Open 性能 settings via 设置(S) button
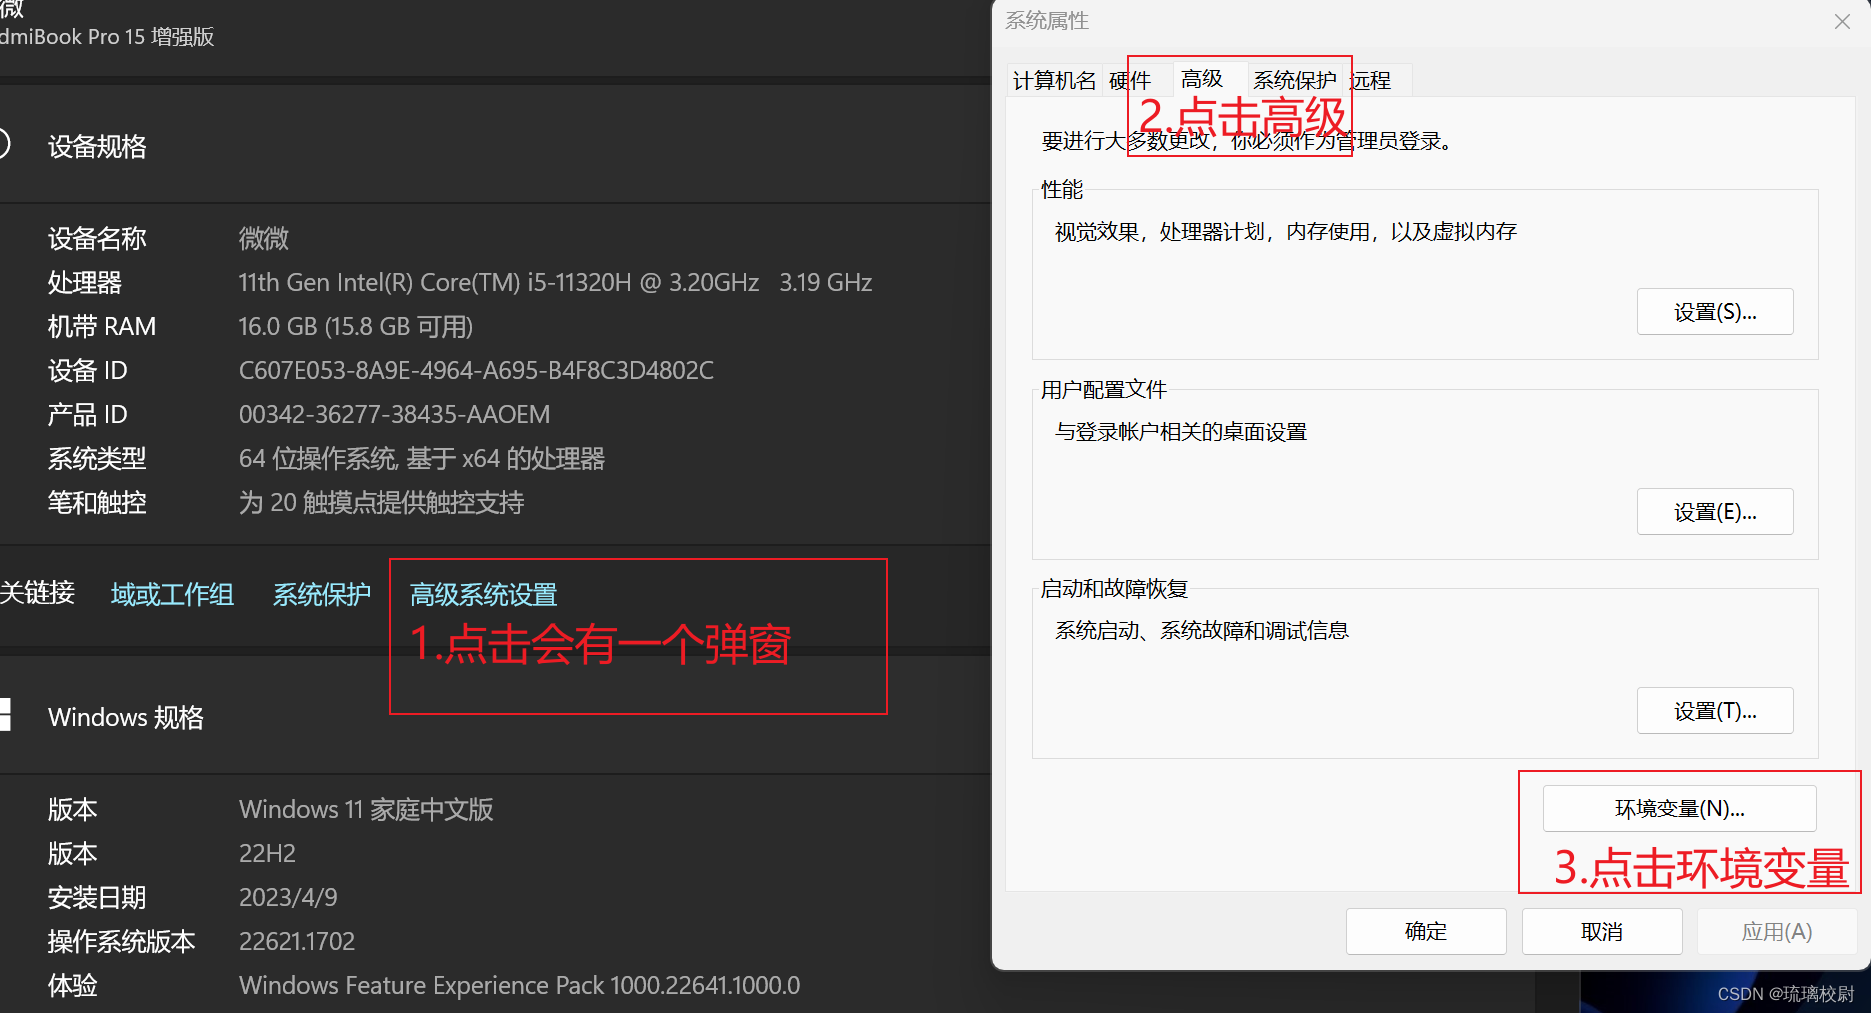1871x1013 pixels. (1714, 311)
